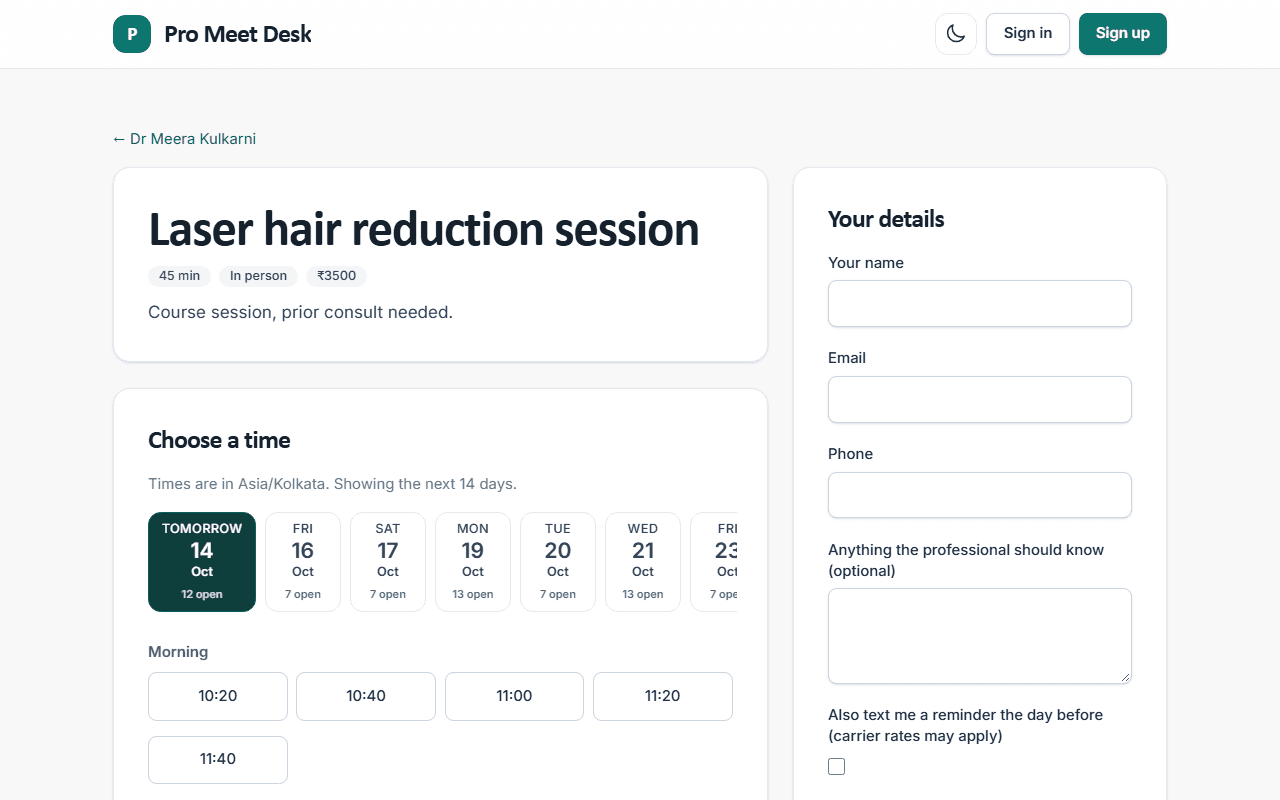Click the 45 min duration badge

(x=180, y=276)
